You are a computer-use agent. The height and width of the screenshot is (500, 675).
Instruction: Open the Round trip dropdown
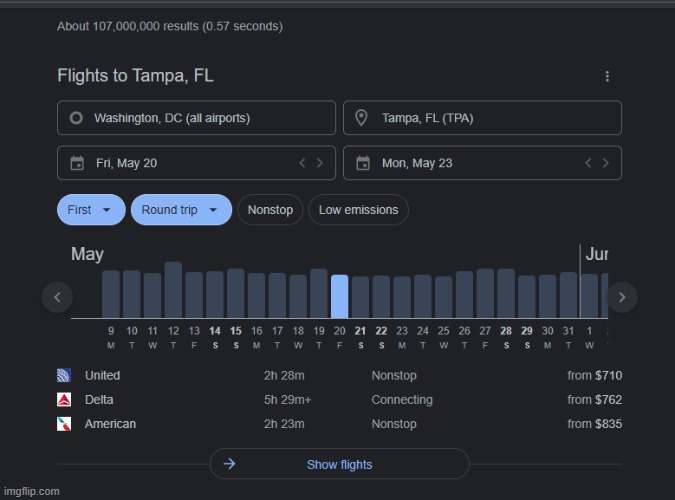pyautogui.click(x=180, y=210)
